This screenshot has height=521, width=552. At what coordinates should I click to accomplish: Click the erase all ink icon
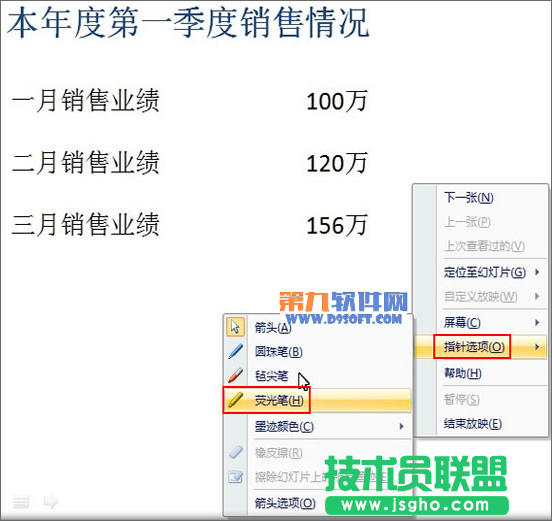(x=235, y=477)
